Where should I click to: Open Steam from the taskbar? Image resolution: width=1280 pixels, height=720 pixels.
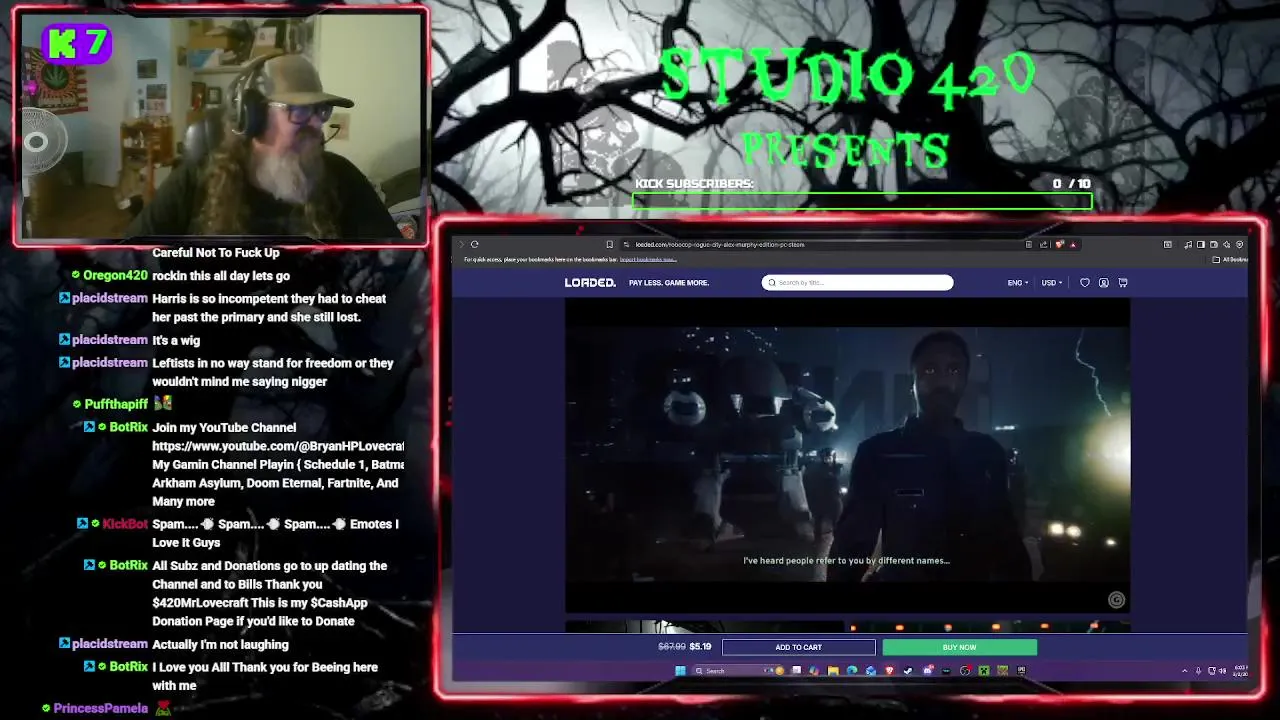[x=908, y=670]
